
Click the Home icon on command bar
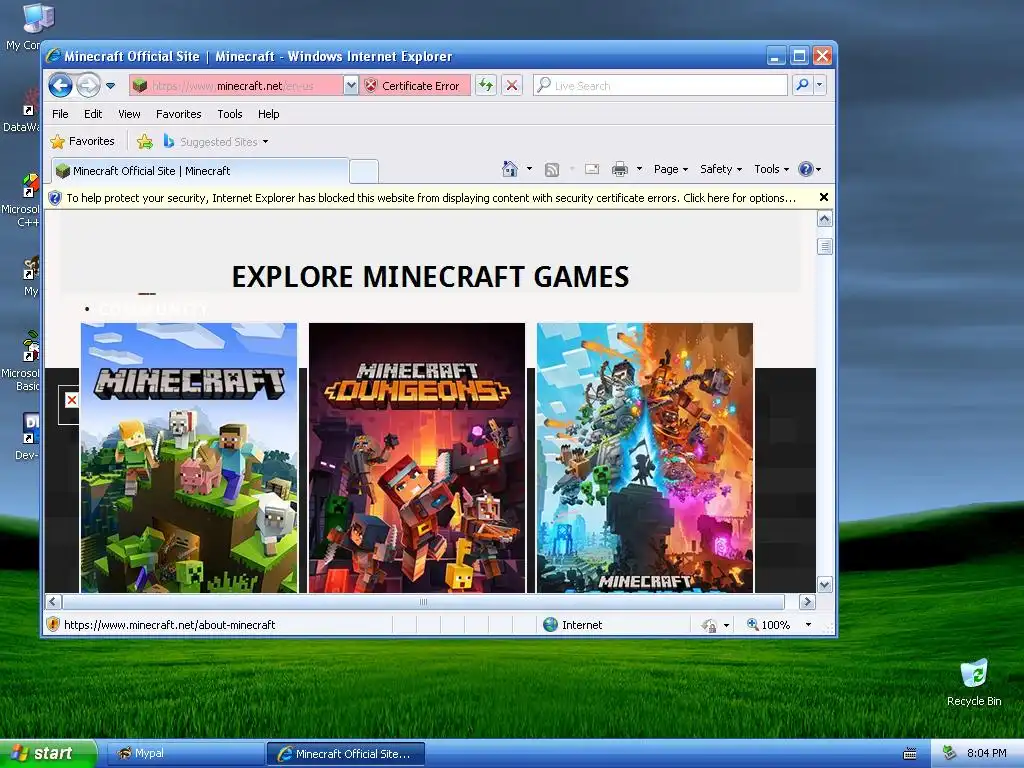pos(509,169)
